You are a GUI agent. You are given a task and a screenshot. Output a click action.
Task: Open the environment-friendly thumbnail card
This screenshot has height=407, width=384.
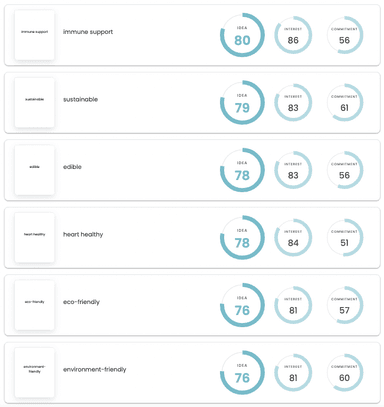pyautogui.click(x=35, y=373)
